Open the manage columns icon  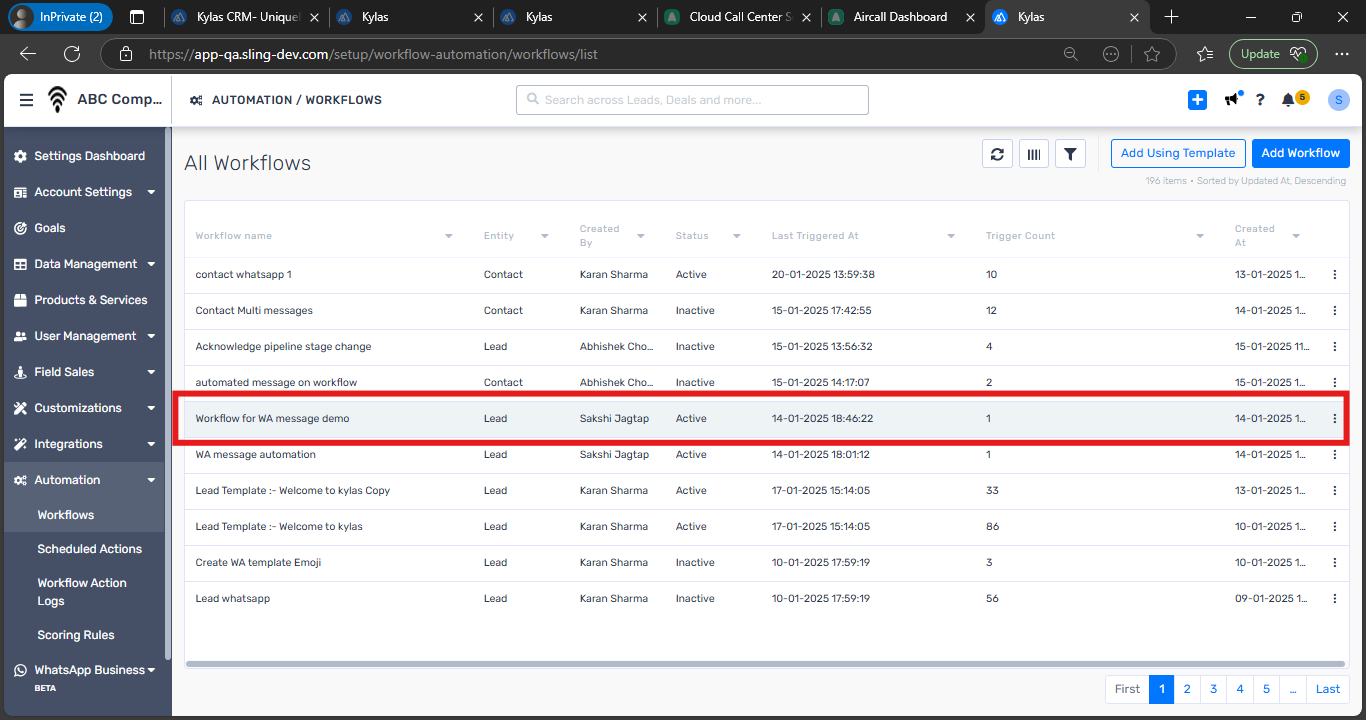[1034, 153]
